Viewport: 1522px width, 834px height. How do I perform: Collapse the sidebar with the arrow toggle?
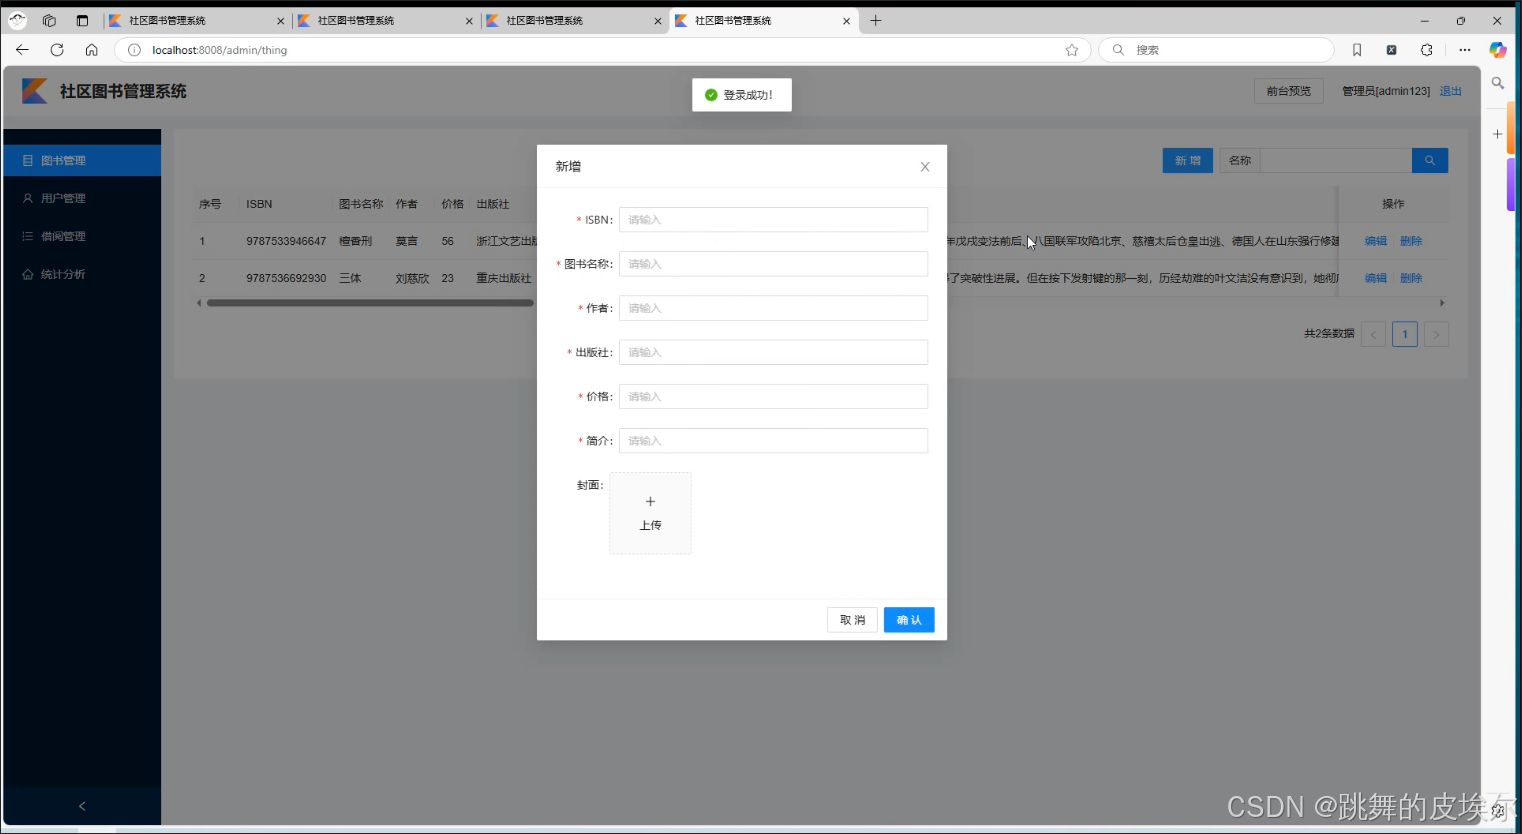tap(81, 806)
